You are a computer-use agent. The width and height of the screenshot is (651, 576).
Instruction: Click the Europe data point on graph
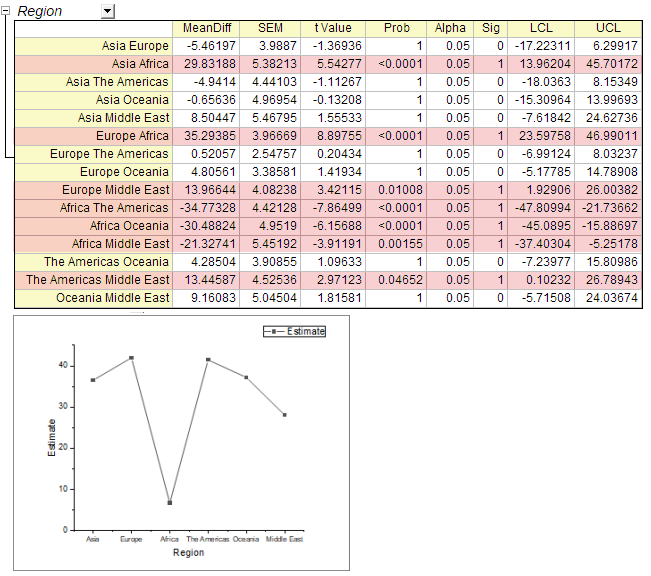pos(131,358)
